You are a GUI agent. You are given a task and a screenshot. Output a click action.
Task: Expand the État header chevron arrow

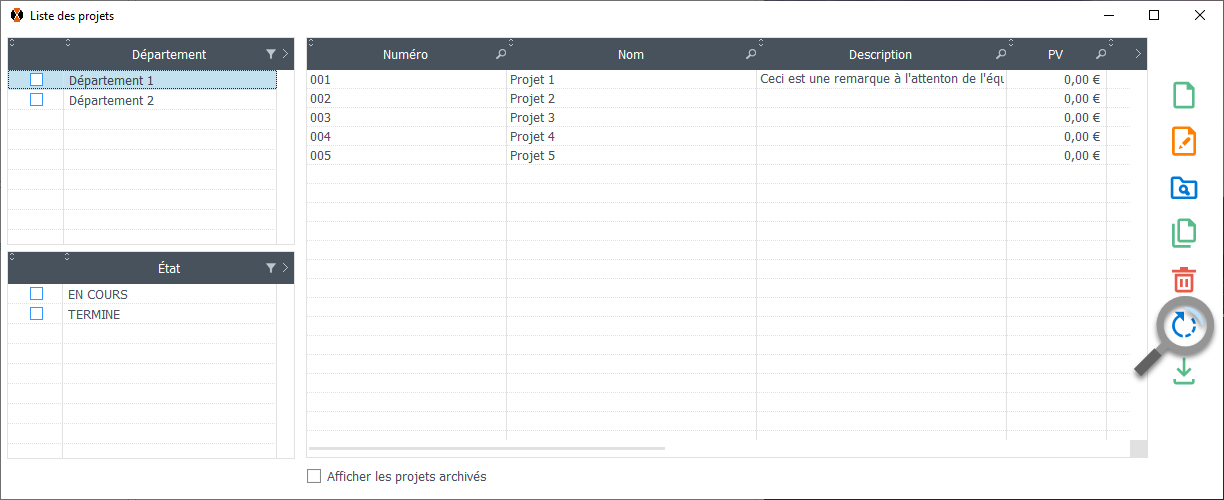[x=286, y=268]
